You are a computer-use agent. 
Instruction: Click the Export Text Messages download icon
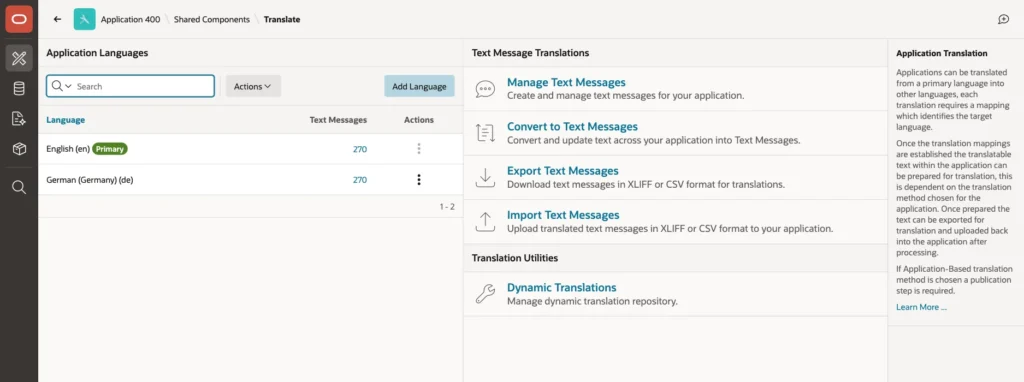coord(485,178)
